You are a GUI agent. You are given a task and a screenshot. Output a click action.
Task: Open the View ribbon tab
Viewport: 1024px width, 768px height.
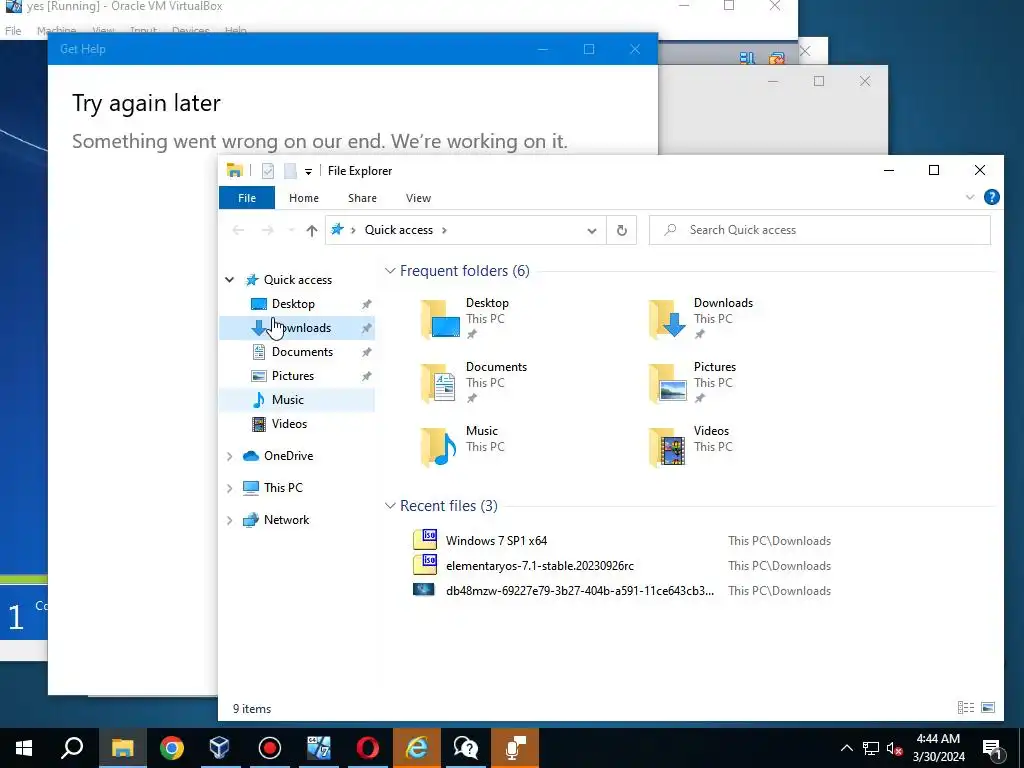pyautogui.click(x=418, y=198)
